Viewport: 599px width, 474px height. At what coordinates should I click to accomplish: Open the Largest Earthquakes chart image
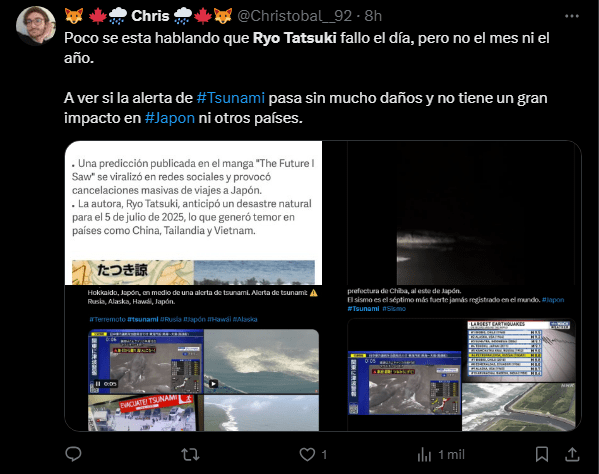coord(518,351)
